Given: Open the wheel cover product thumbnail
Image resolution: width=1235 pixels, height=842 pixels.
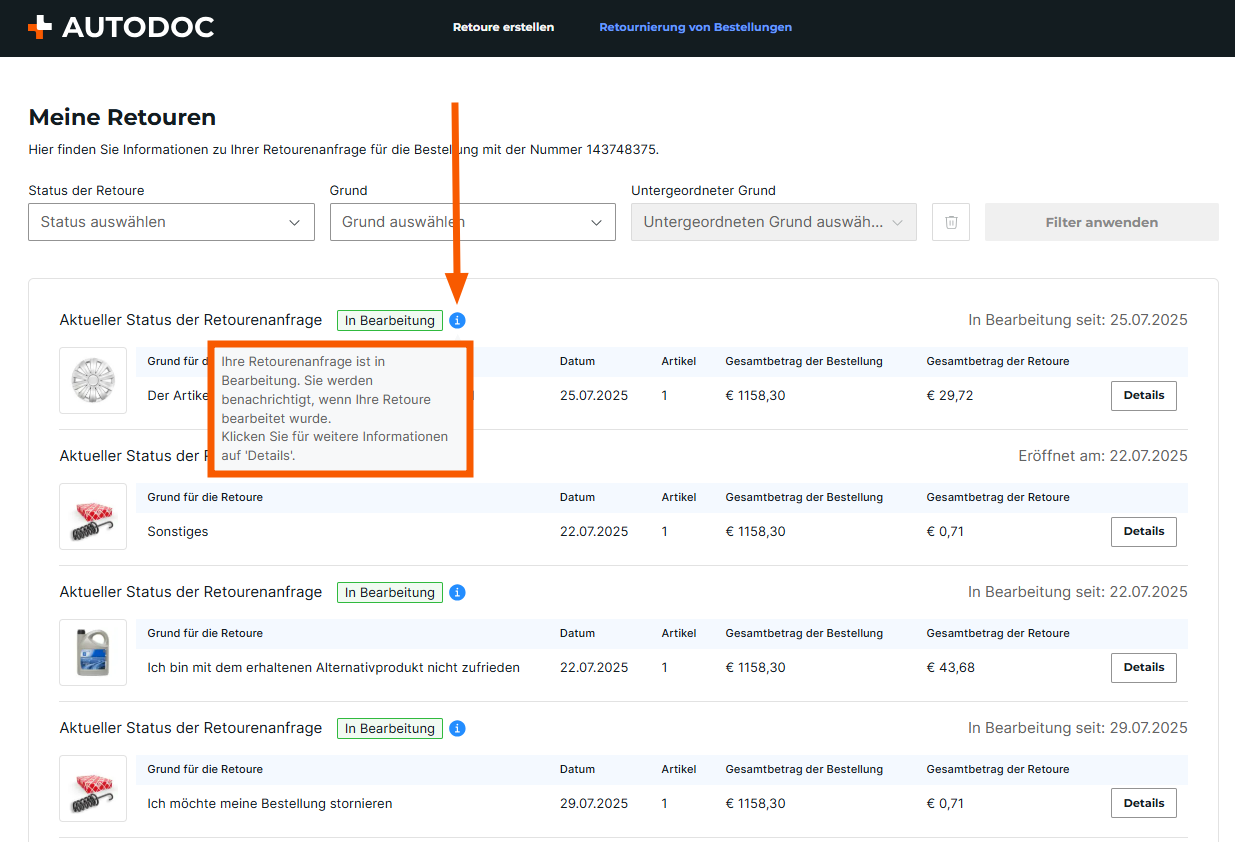Looking at the screenshot, I should [x=93, y=380].
